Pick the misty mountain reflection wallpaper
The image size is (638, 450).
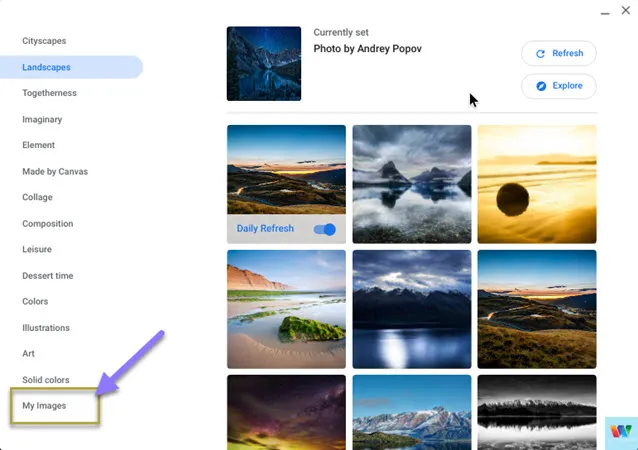412,184
